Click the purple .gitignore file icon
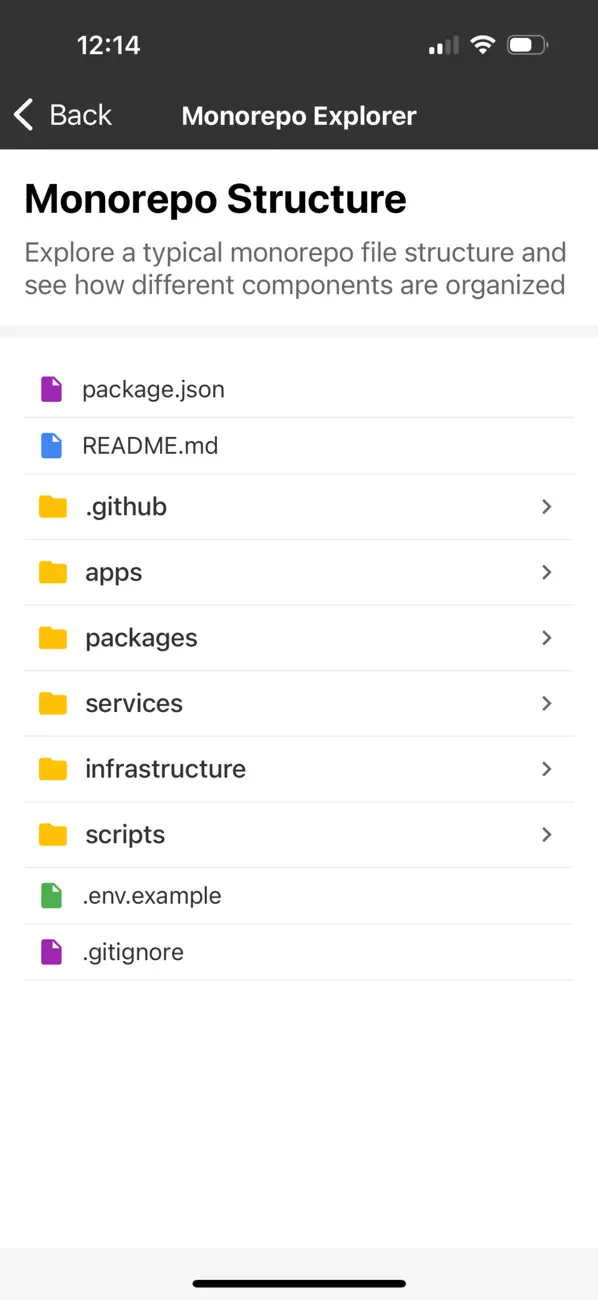Viewport: 598px width, 1300px height. point(51,951)
